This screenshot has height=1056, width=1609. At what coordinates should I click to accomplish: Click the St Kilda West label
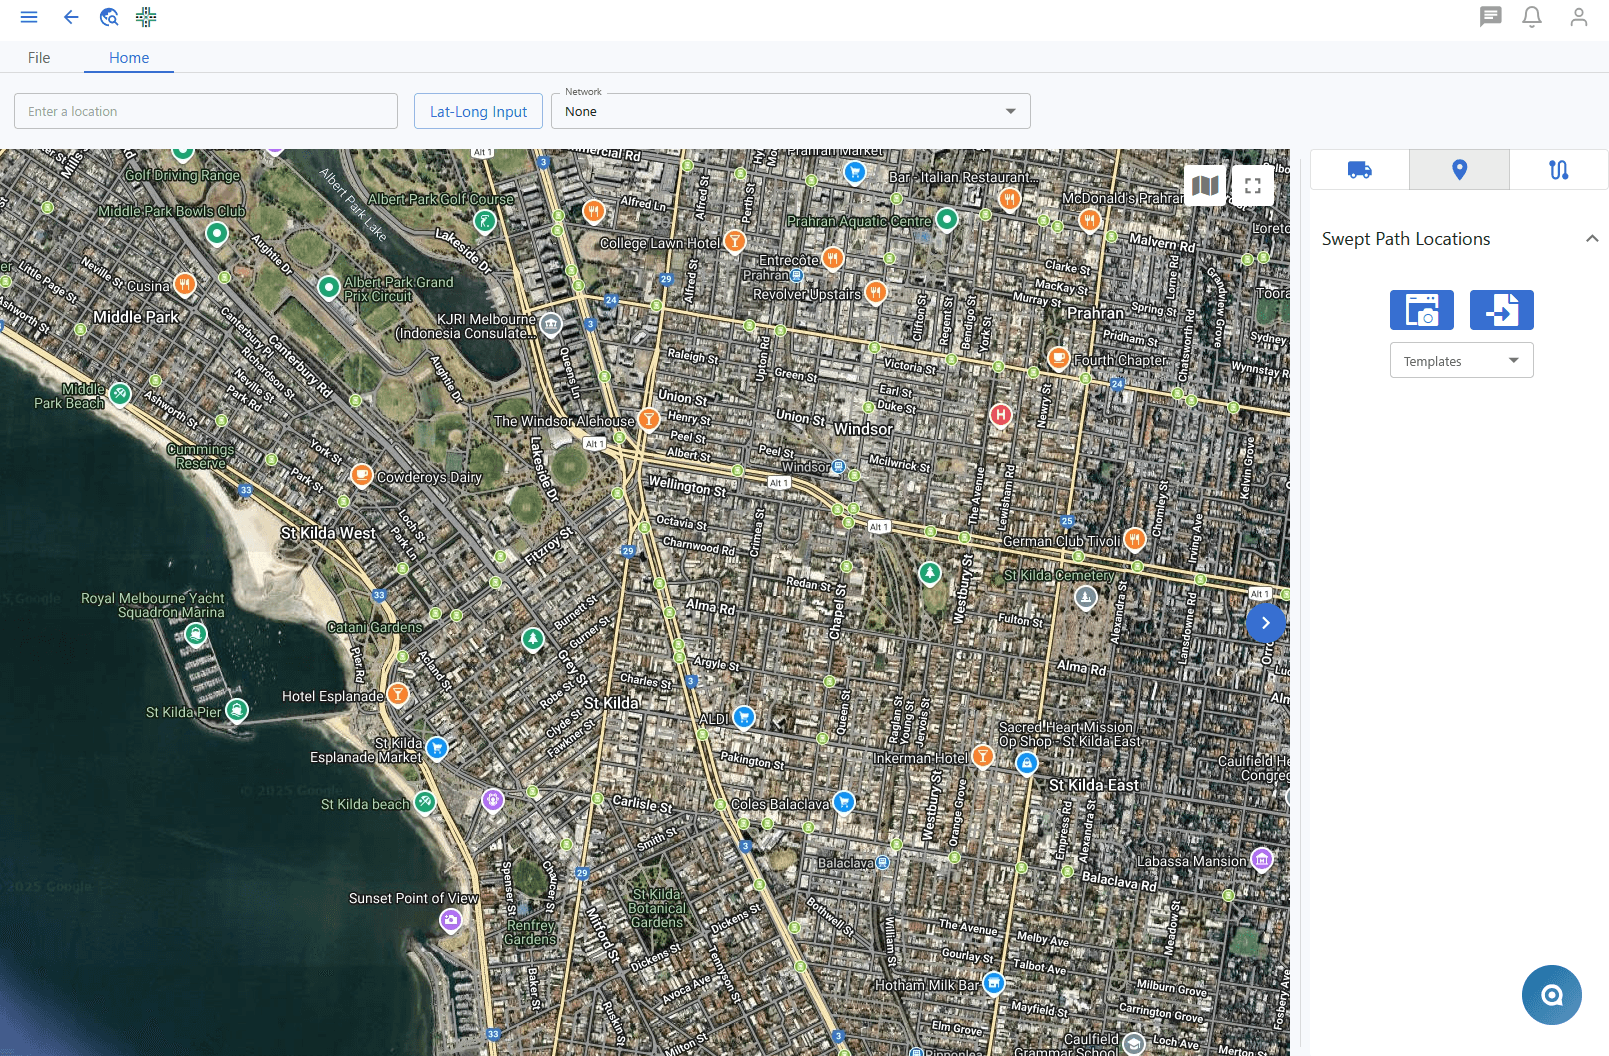click(x=328, y=533)
